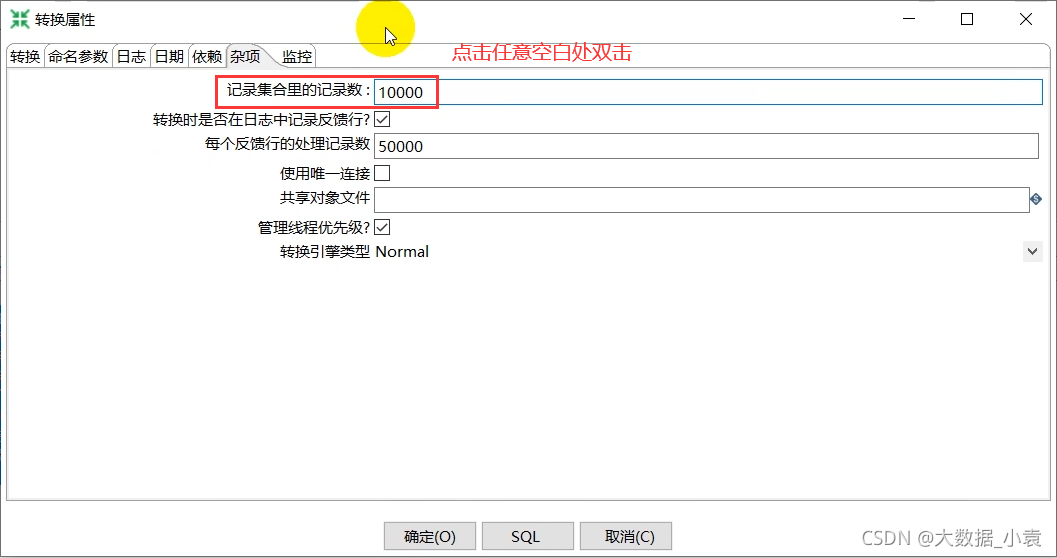
Task: Open the 命名参数 tab
Action: 78,57
